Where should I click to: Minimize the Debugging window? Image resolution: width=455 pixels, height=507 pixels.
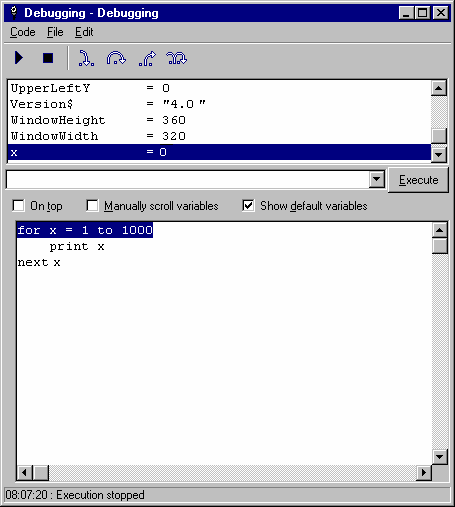click(x=406, y=13)
